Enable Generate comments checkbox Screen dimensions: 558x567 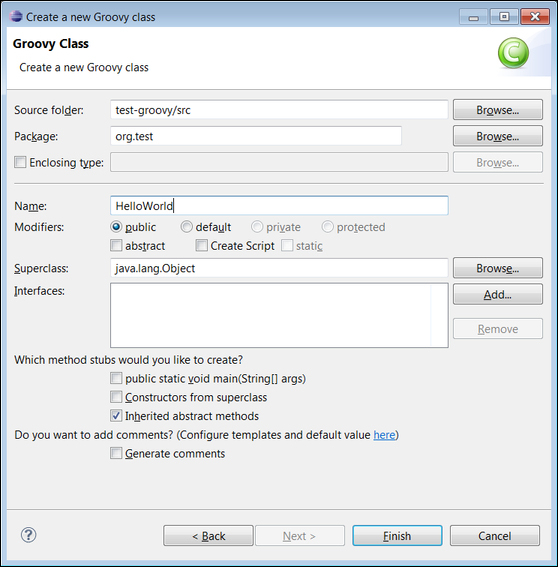pyautogui.click(x=116, y=453)
